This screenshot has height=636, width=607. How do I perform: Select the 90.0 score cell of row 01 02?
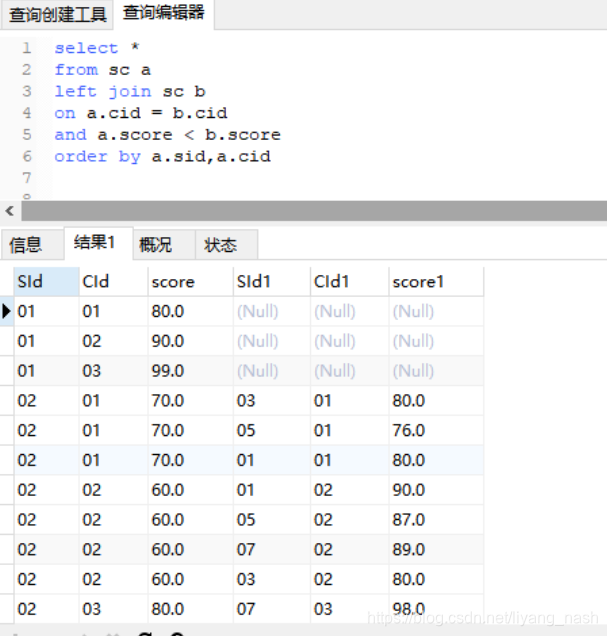[191, 341]
